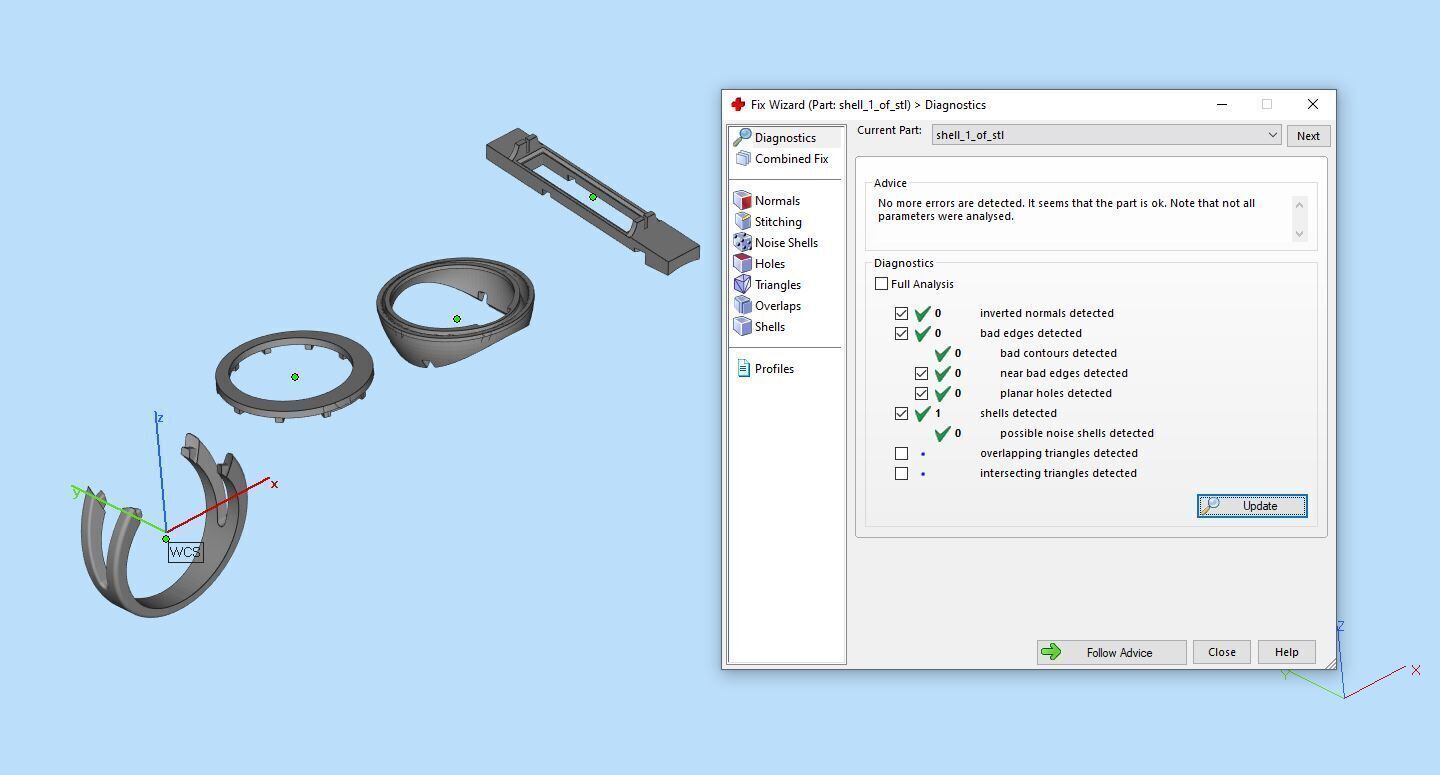Uncheck bad edges detected checkbox
1440x775 pixels.
901,333
